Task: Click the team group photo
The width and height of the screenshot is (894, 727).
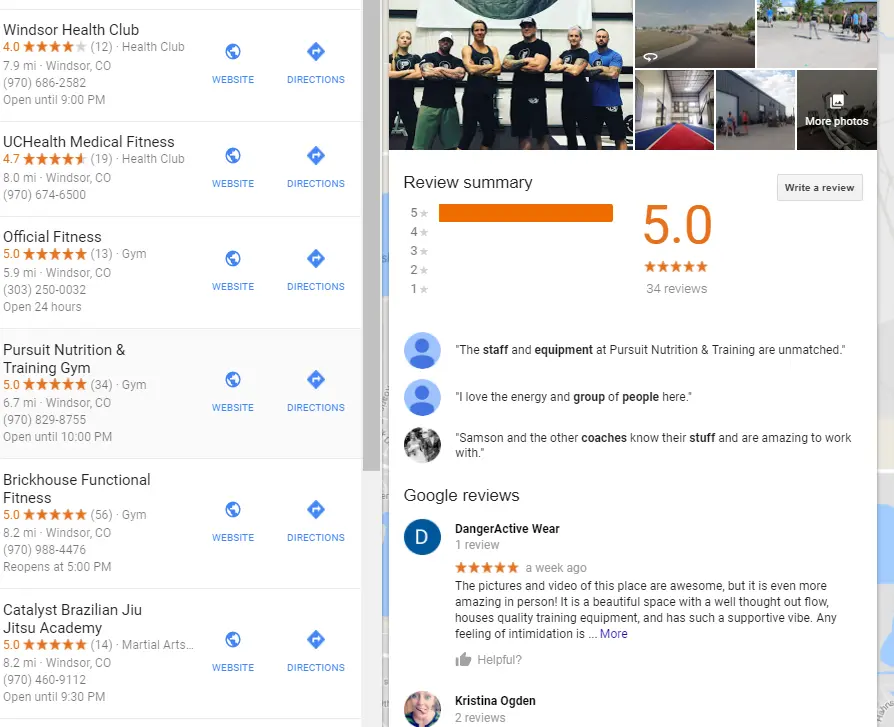Action: click(511, 75)
